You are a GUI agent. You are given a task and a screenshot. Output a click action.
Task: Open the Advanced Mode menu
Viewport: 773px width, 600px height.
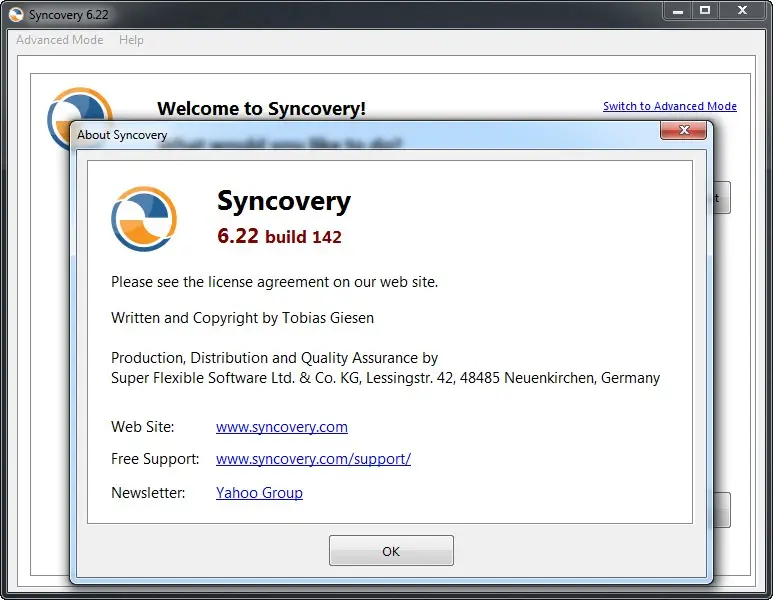[60, 40]
